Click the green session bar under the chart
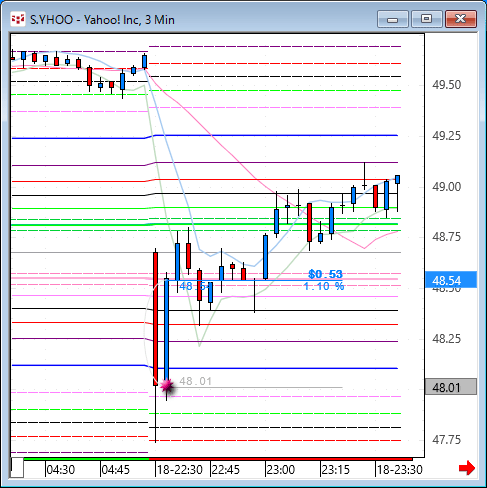 (86, 459)
